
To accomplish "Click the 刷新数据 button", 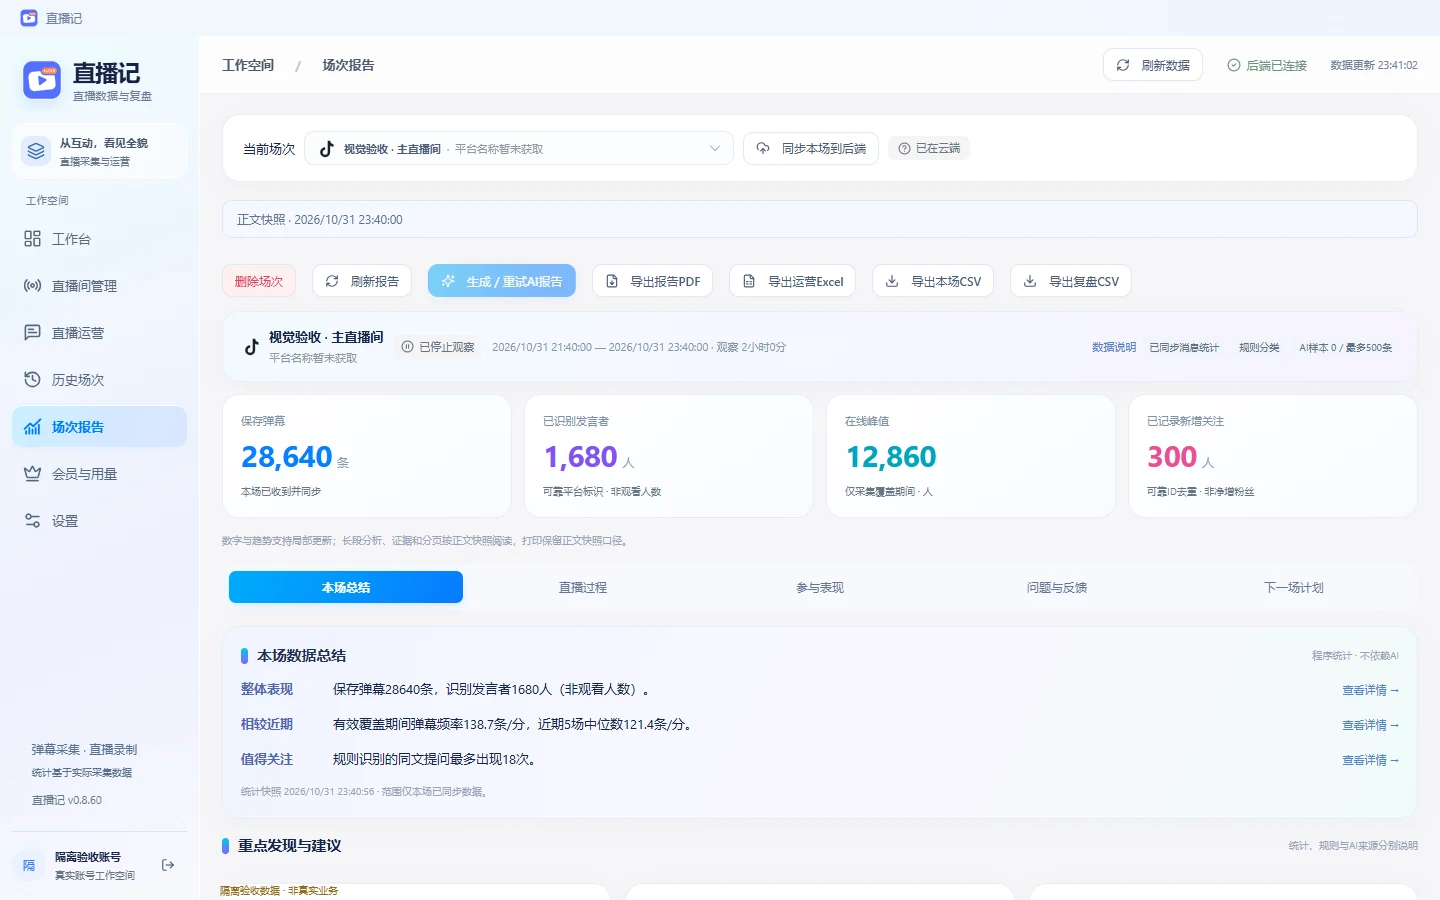I will (1153, 65).
